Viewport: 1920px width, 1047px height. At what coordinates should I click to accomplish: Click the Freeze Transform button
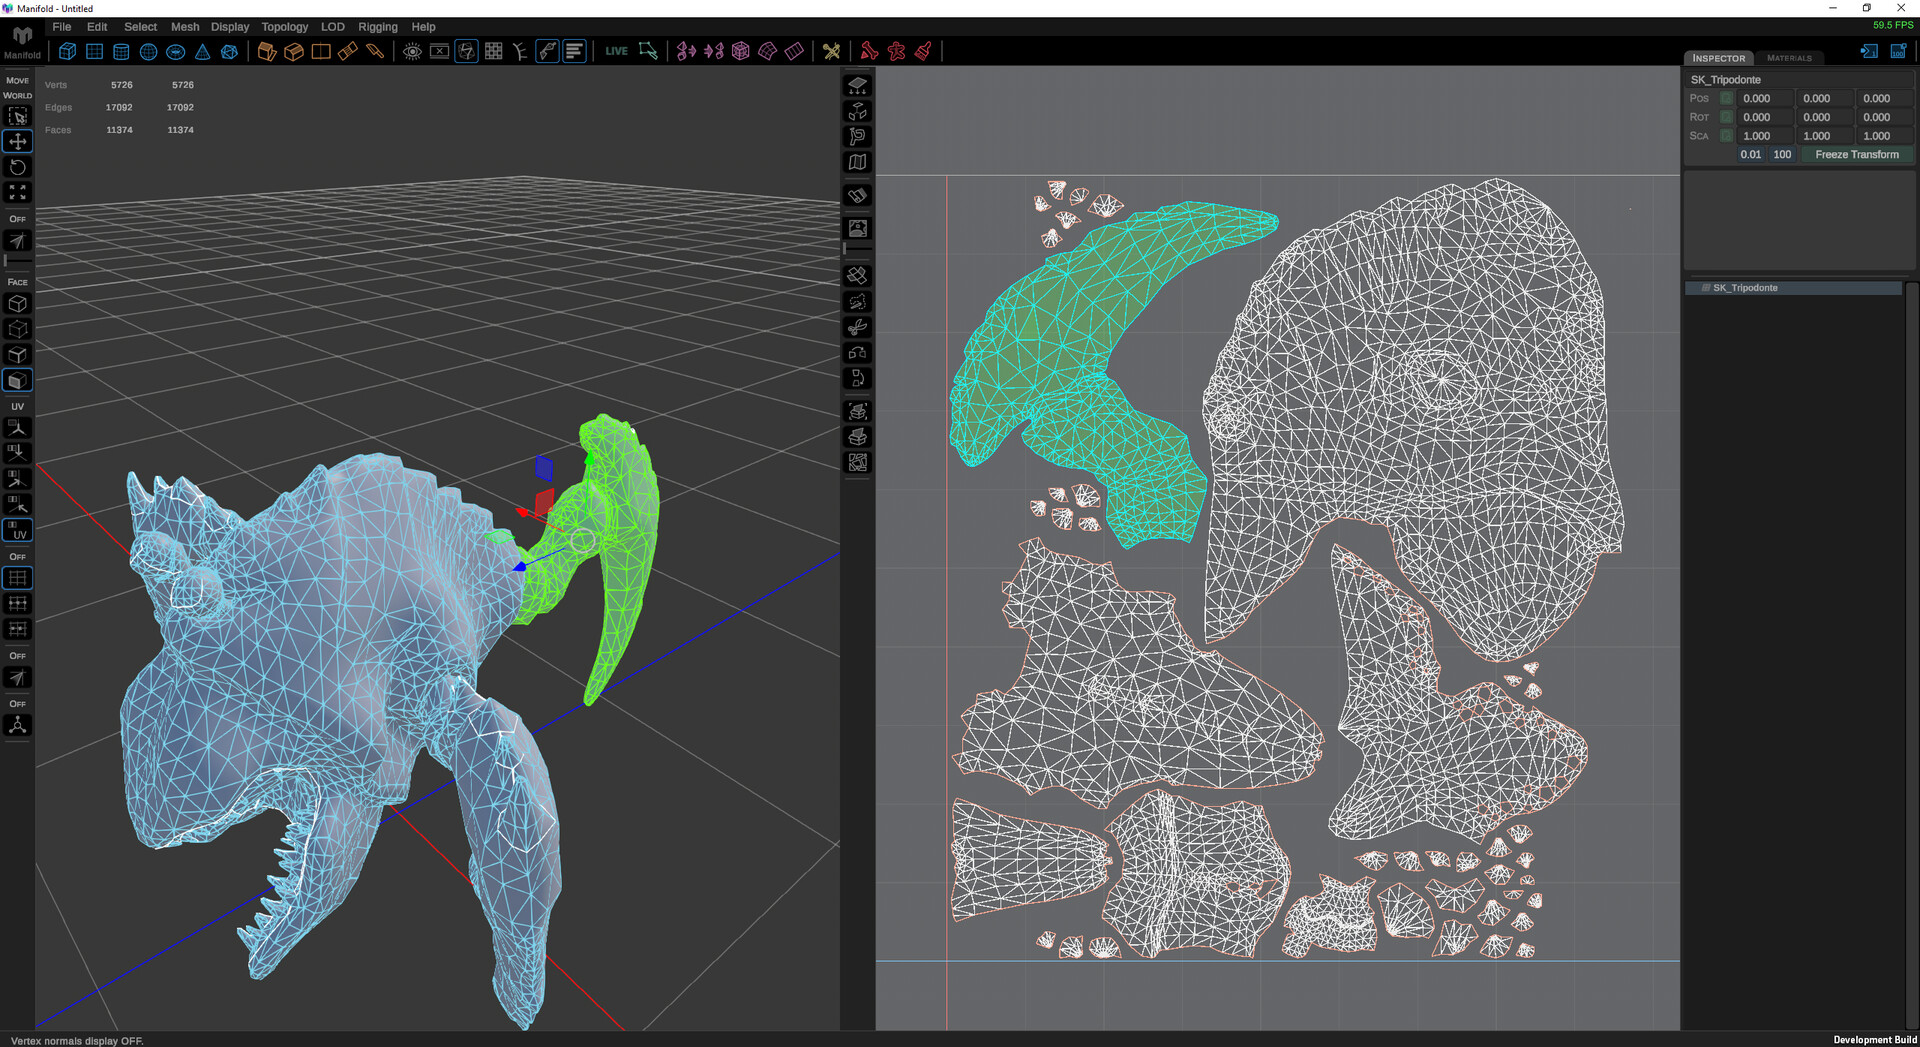coord(1856,154)
